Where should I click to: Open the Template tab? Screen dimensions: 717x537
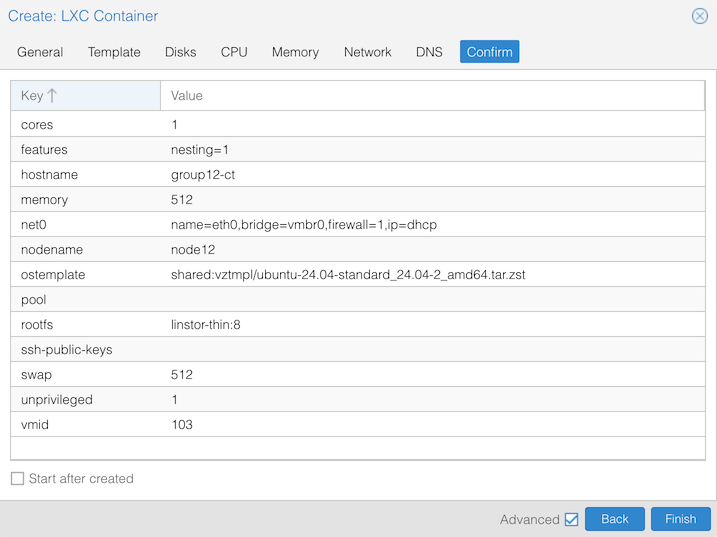(x=114, y=52)
